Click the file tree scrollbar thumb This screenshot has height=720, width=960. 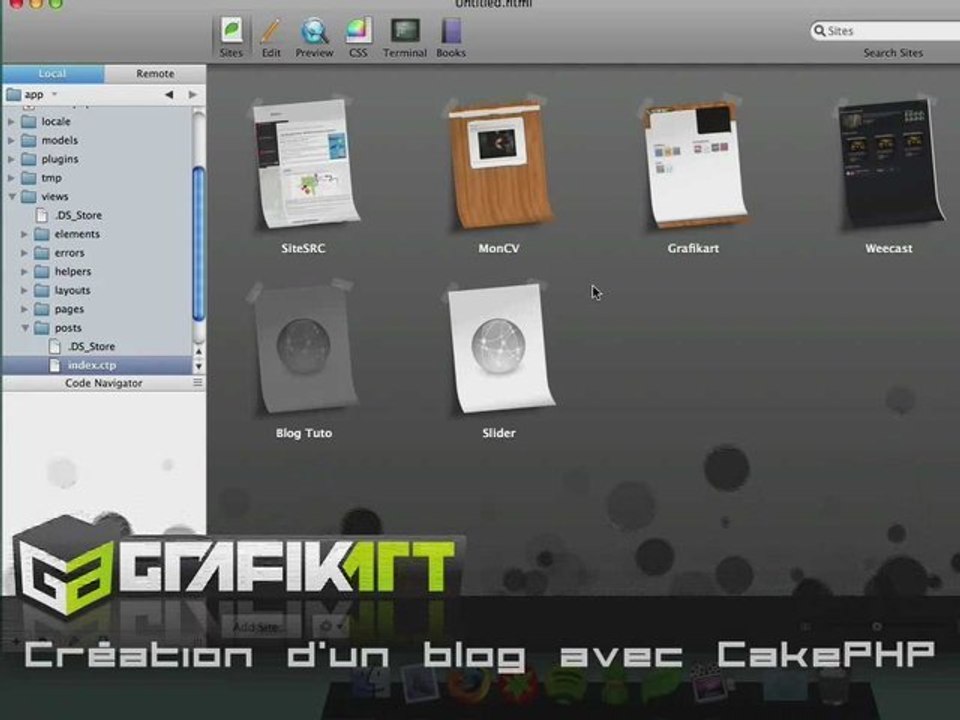coord(198,243)
